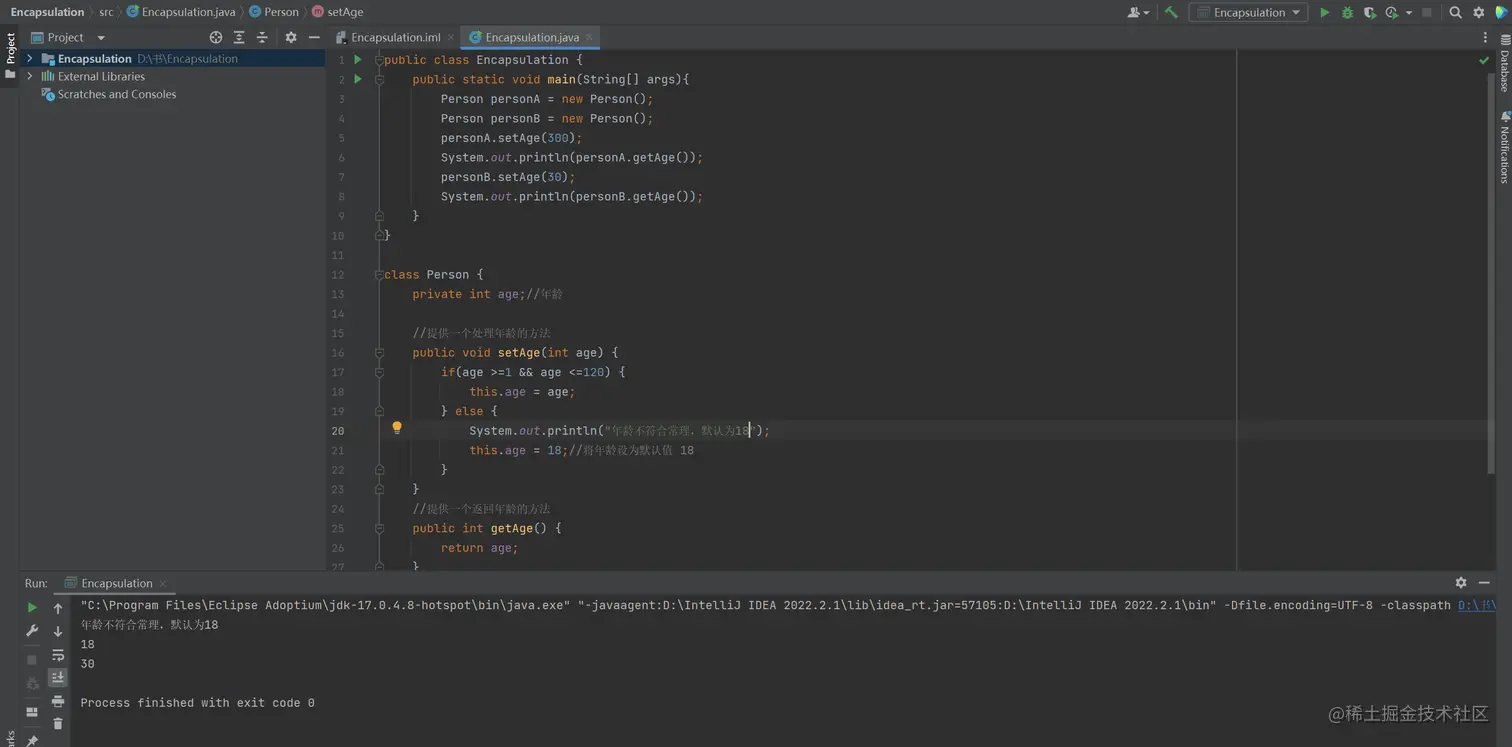This screenshot has width=1512, height=747.
Task: Switch to Encapsulation.java editor tab
Action: point(532,37)
